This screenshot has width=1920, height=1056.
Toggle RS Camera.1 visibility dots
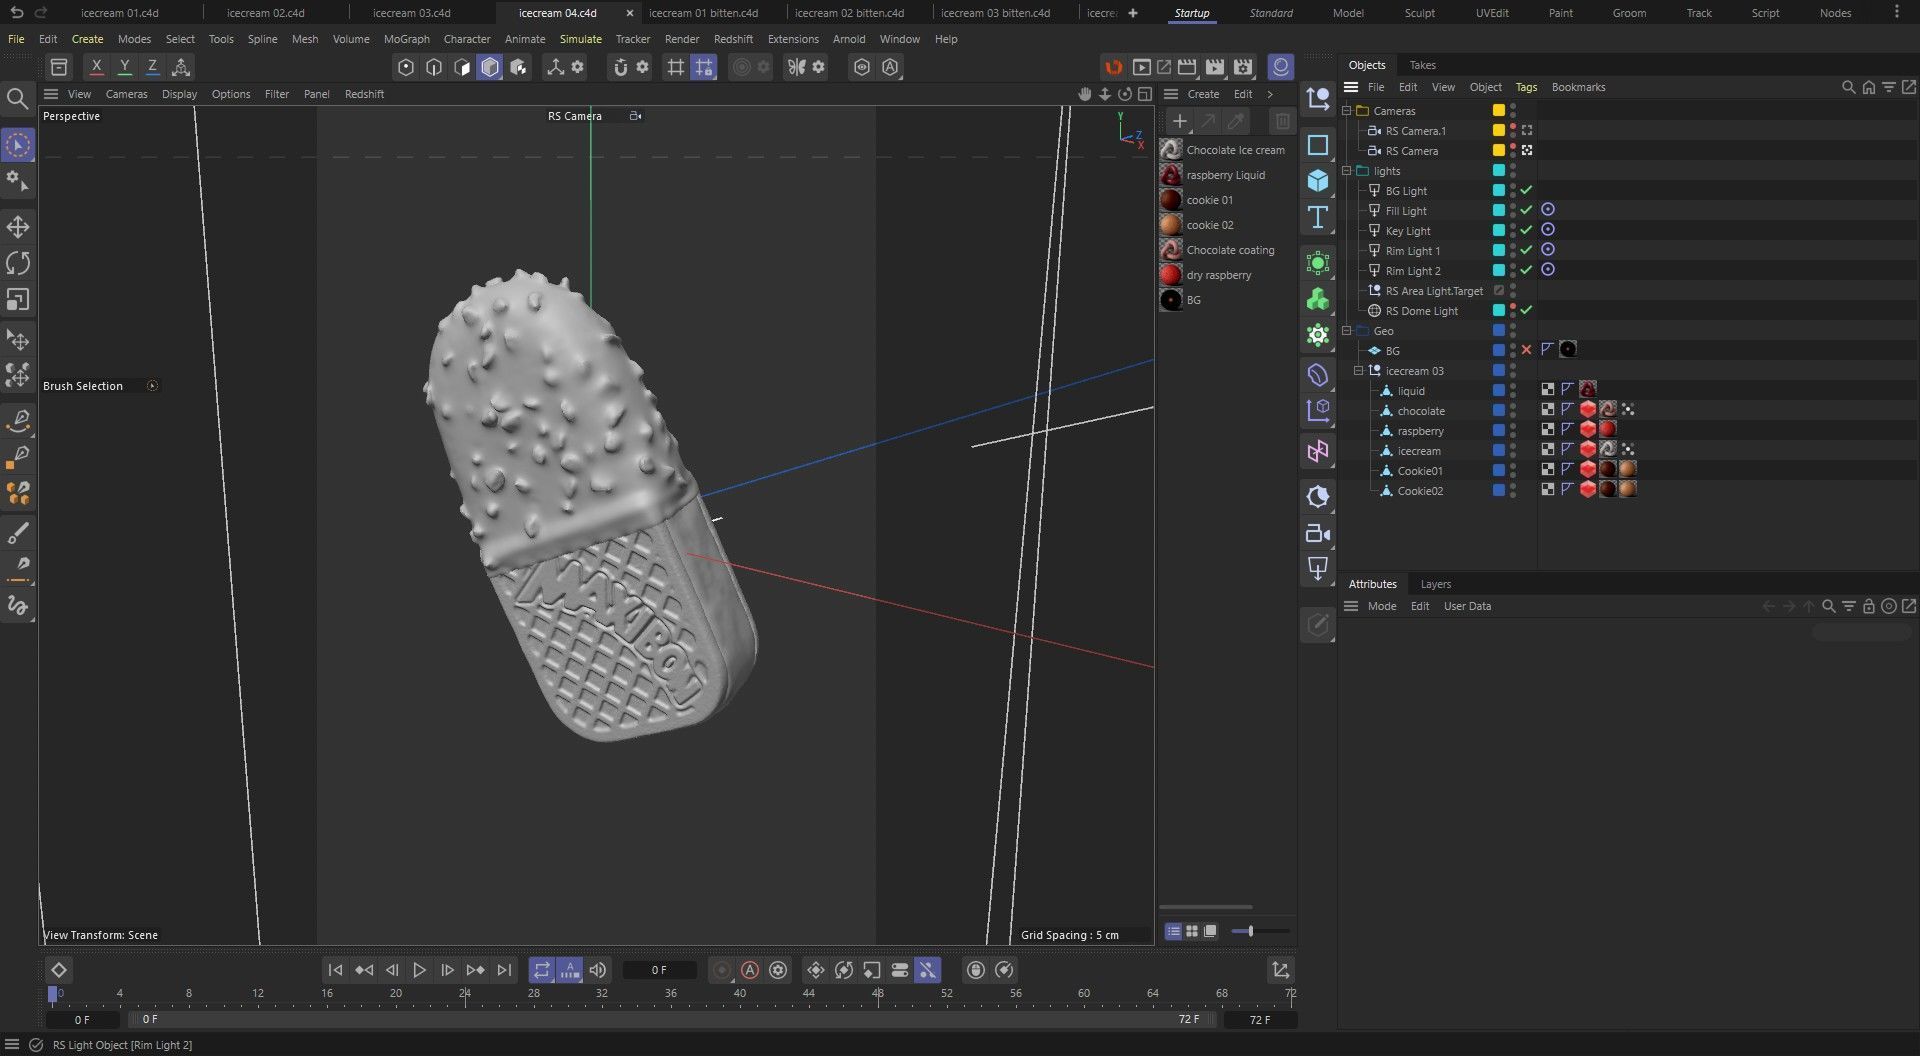pyautogui.click(x=1513, y=131)
